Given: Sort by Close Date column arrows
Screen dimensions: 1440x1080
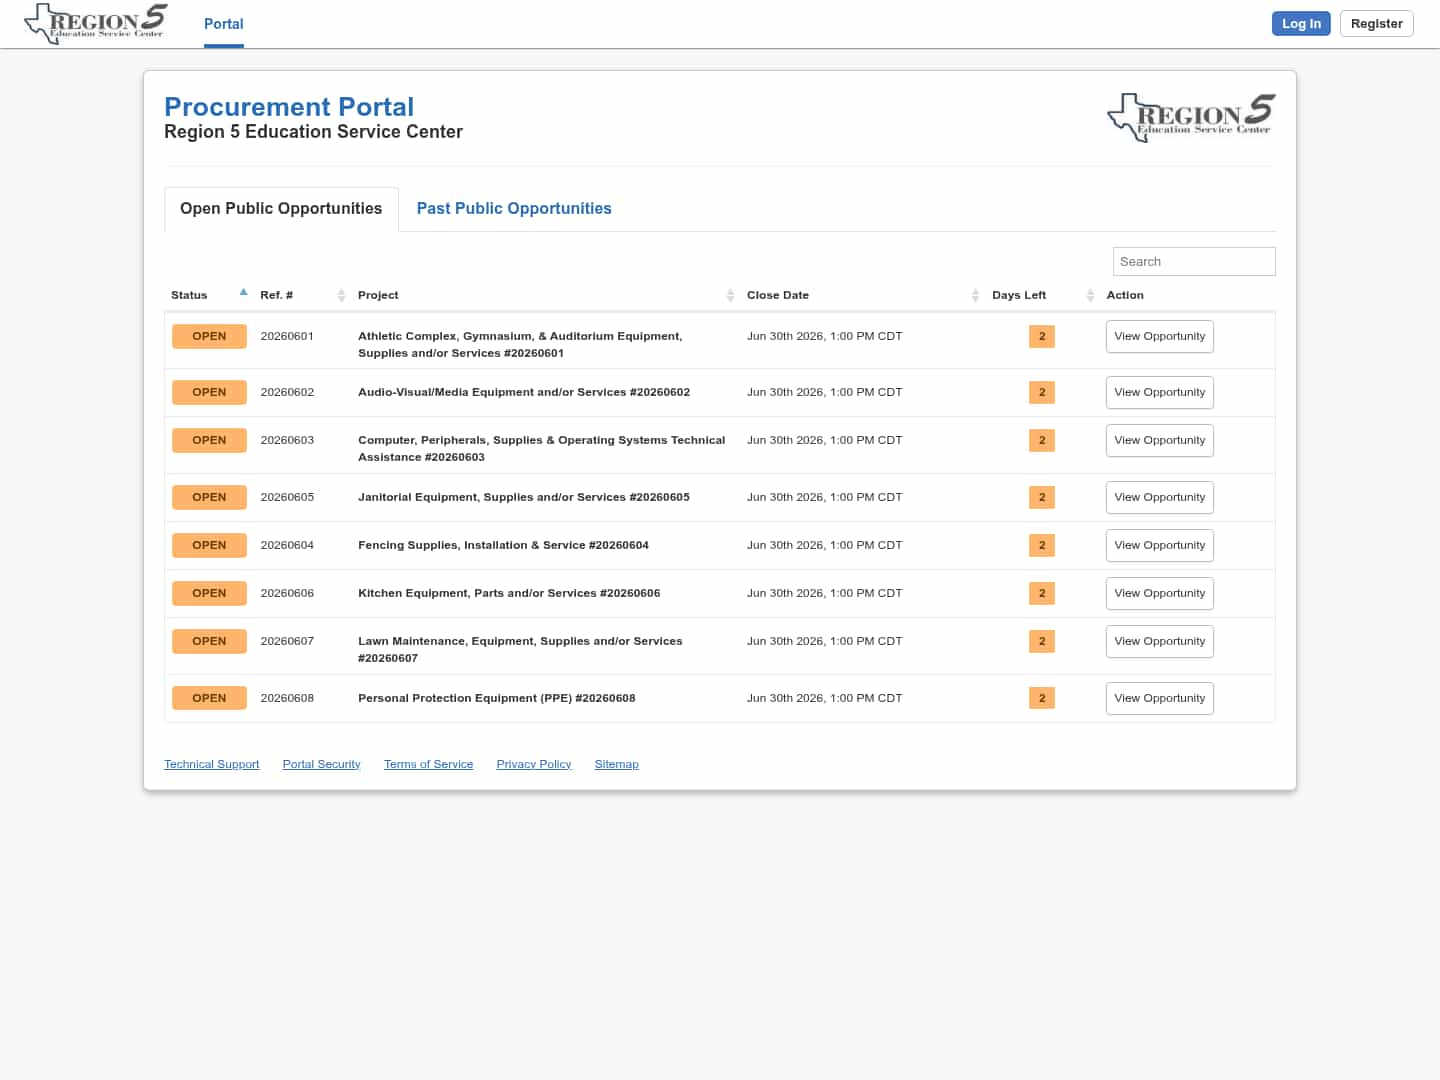Looking at the screenshot, I should coord(975,295).
